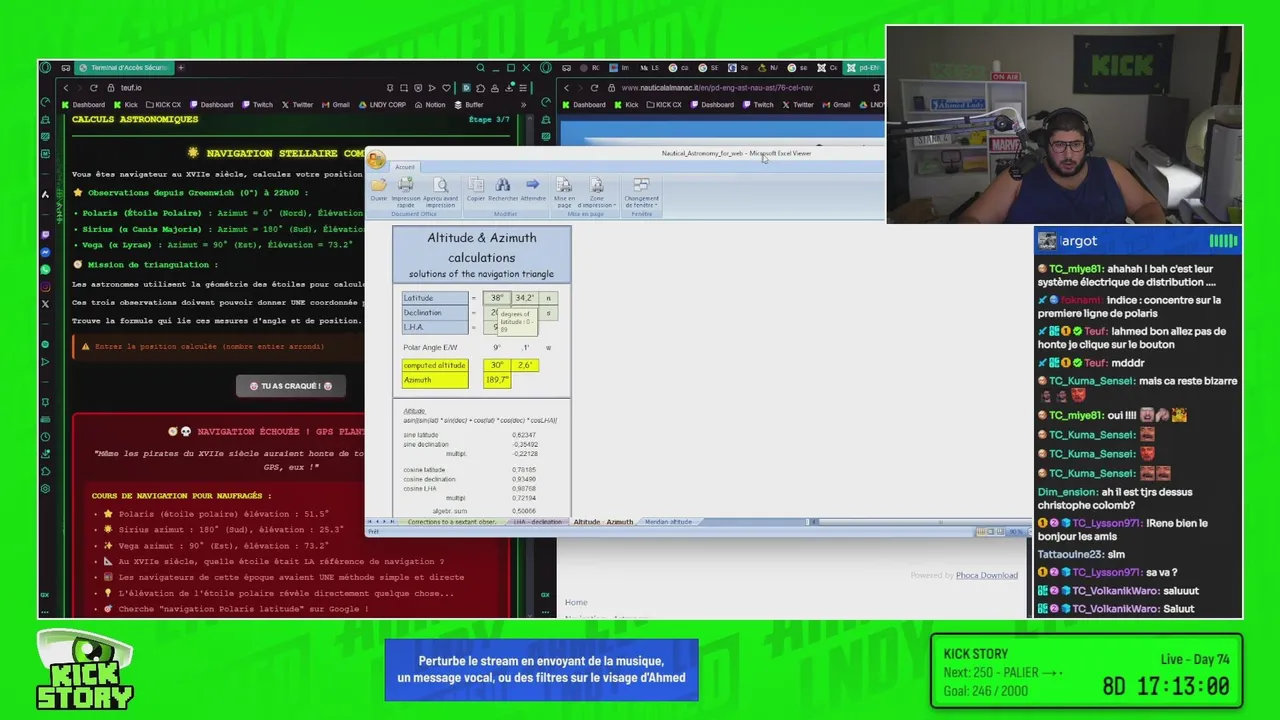Click the Terminal d'Accès Sécurisé browser tab

[x=124, y=68]
